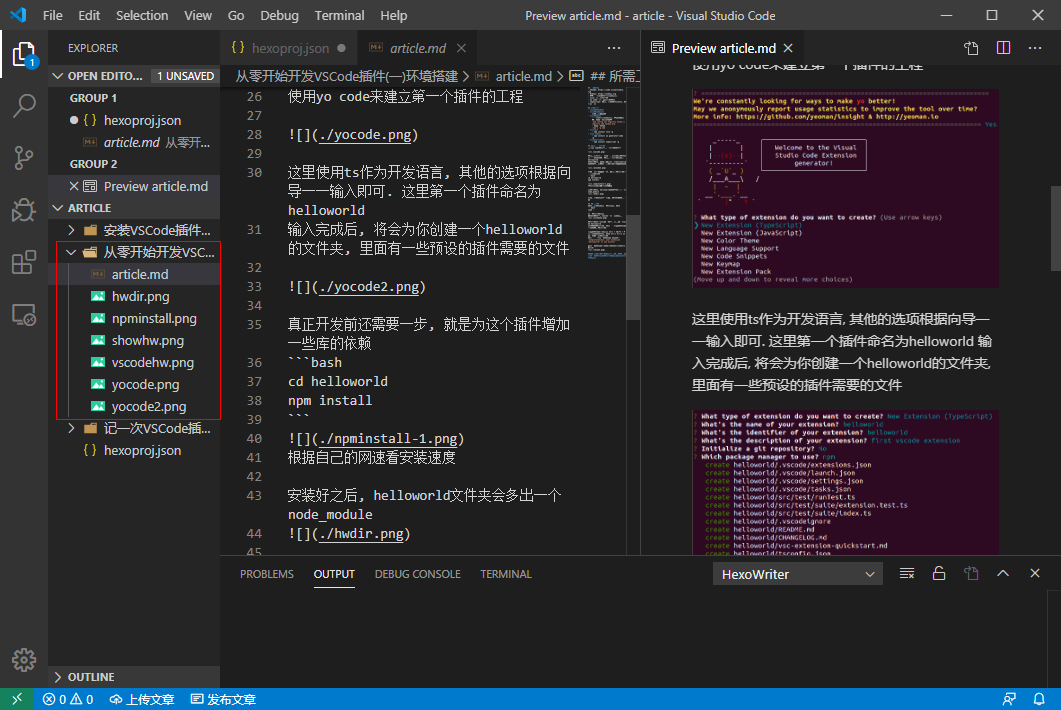This screenshot has width=1061, height=710.
Task: Follow ./hwdir.png link on line 44
Action: 361,533
